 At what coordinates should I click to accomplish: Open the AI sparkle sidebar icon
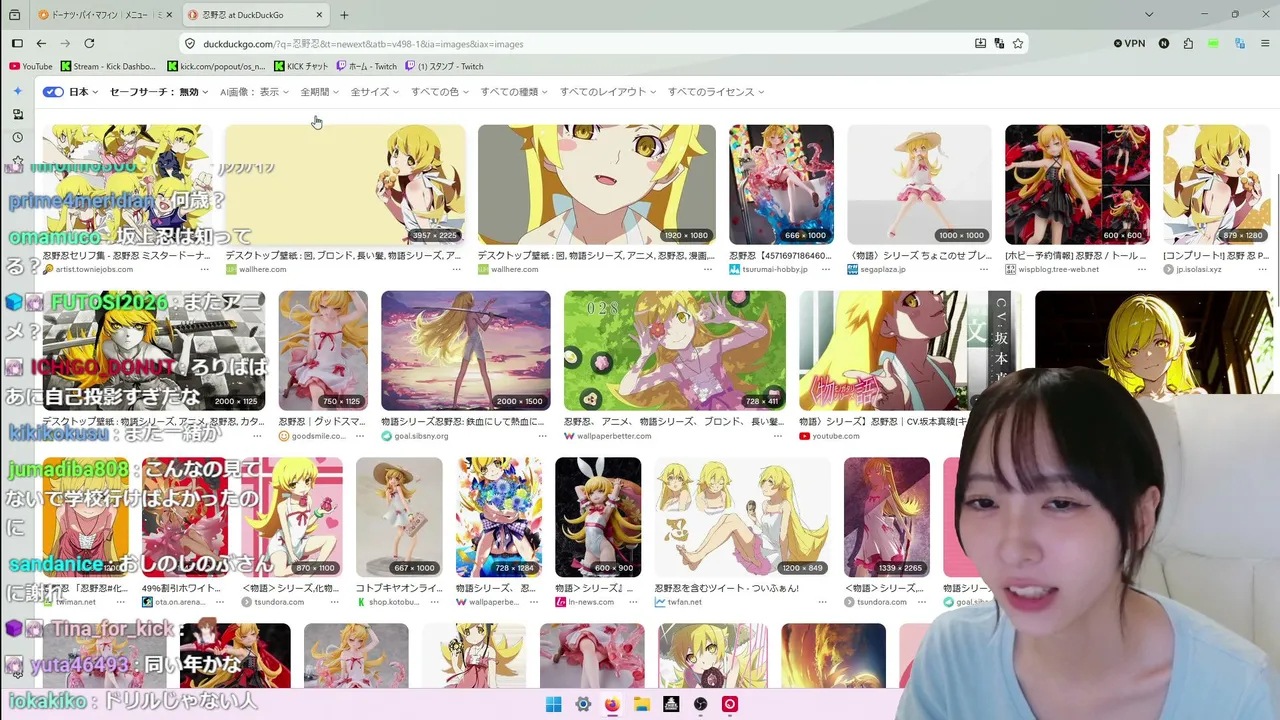coord(17,91)
